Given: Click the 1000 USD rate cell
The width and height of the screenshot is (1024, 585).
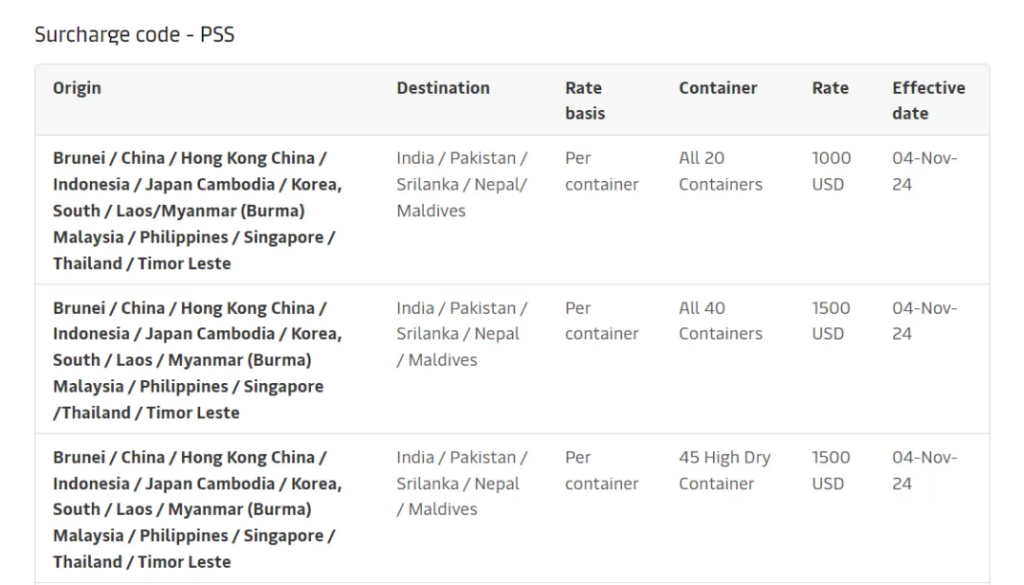Looking at the screenshot, I should [x=831, y=171].
